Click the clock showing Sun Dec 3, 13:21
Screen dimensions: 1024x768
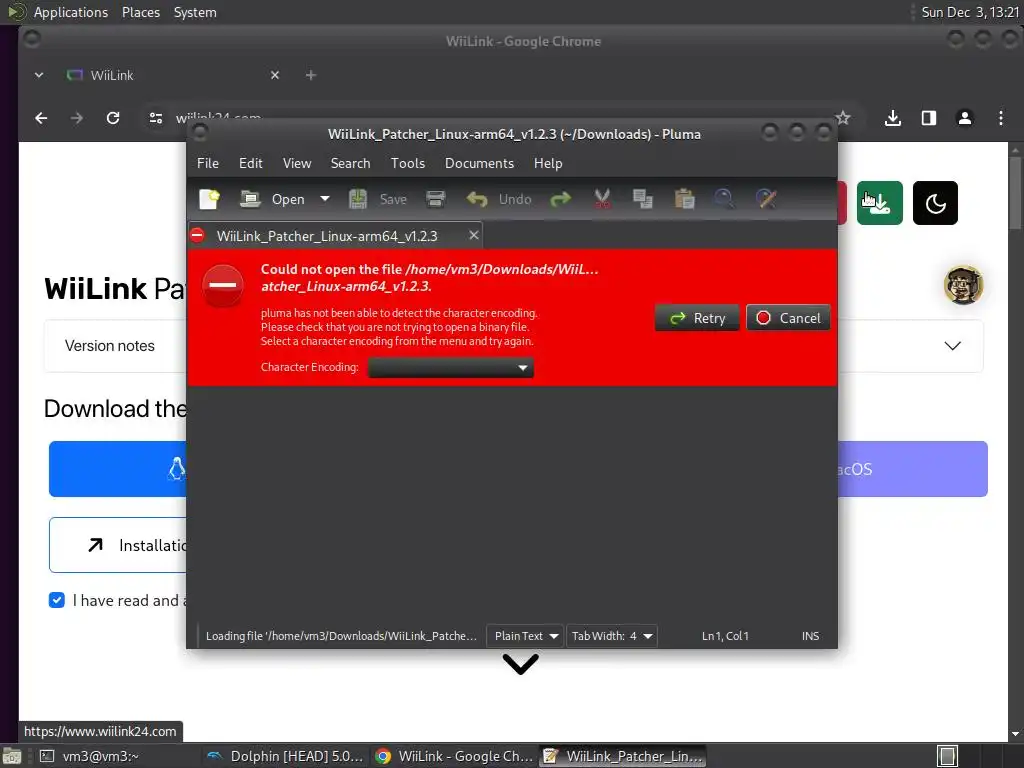(x=970, y=12)
